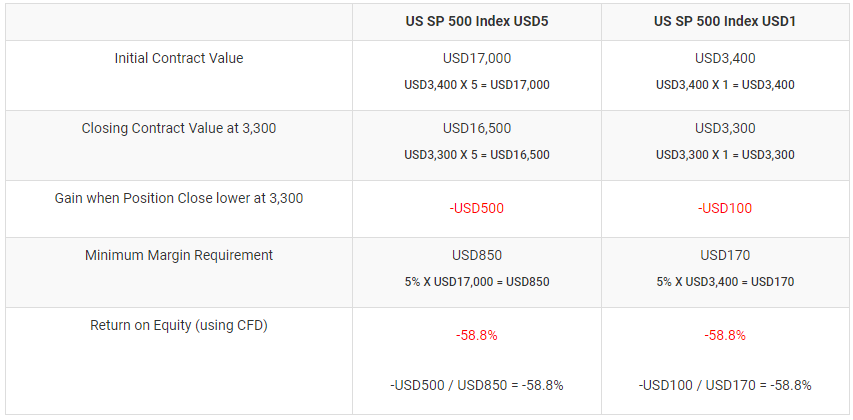Click the USD16,500 closing value
853x420 pixels.
click(x=477, y=128)
